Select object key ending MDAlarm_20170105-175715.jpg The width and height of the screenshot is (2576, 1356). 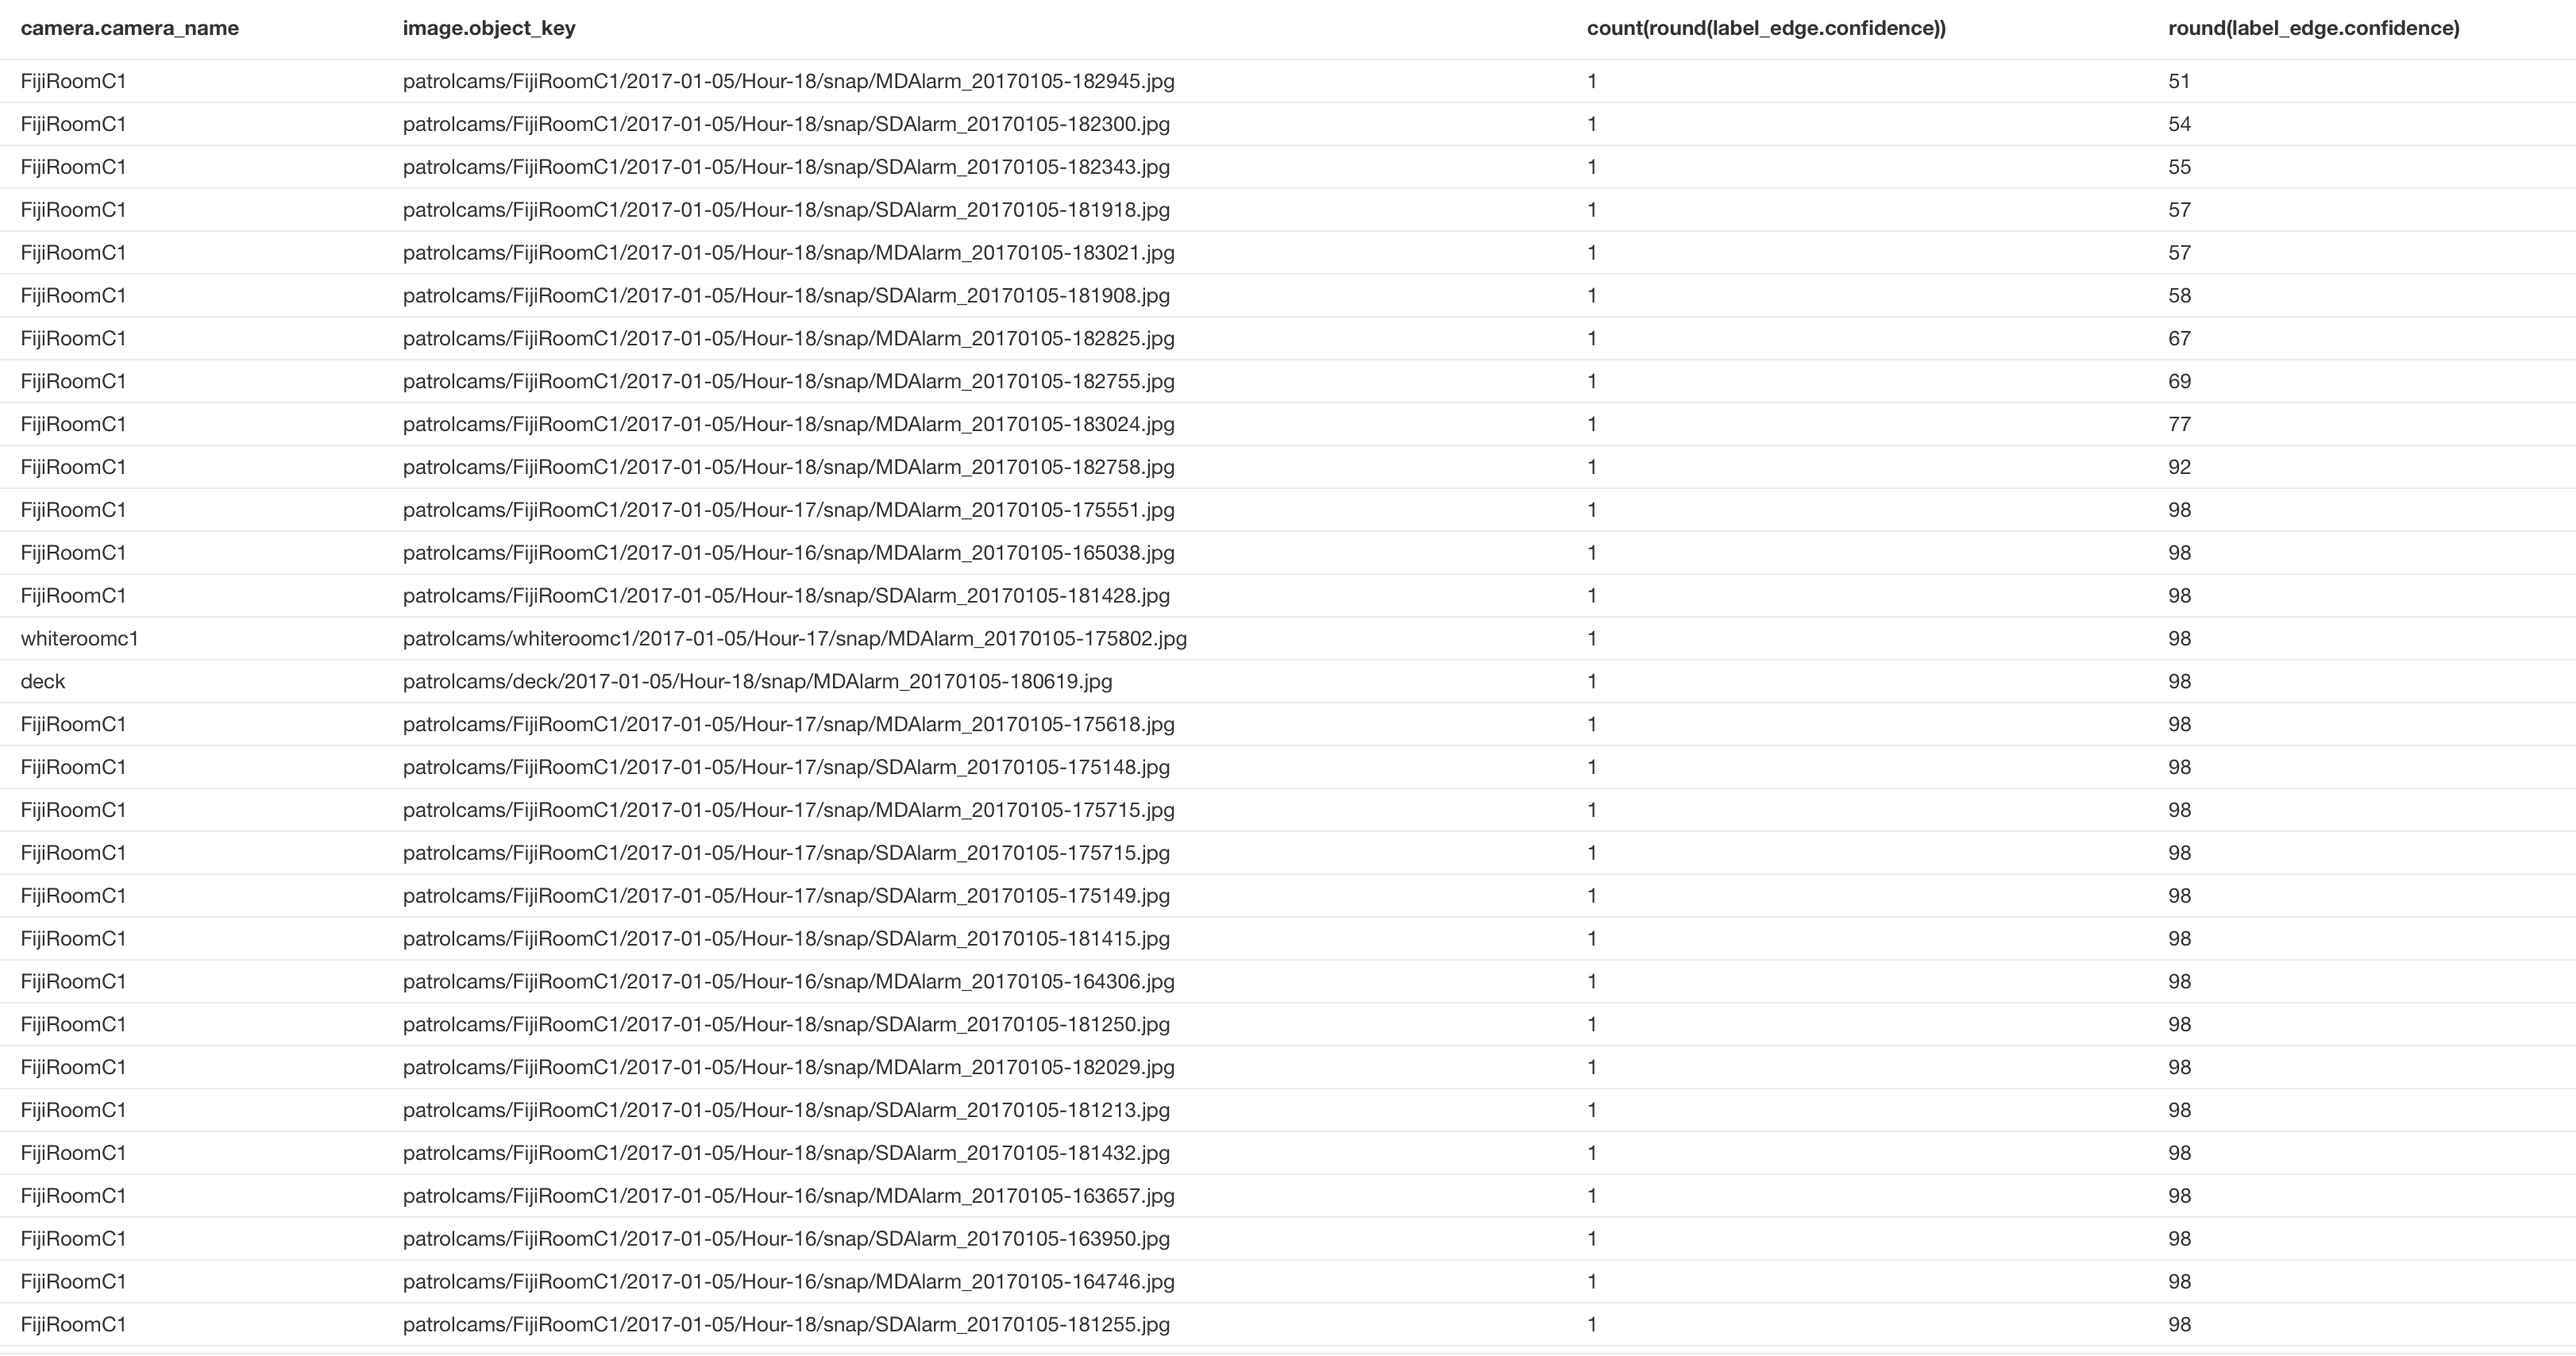click(788, 811)
